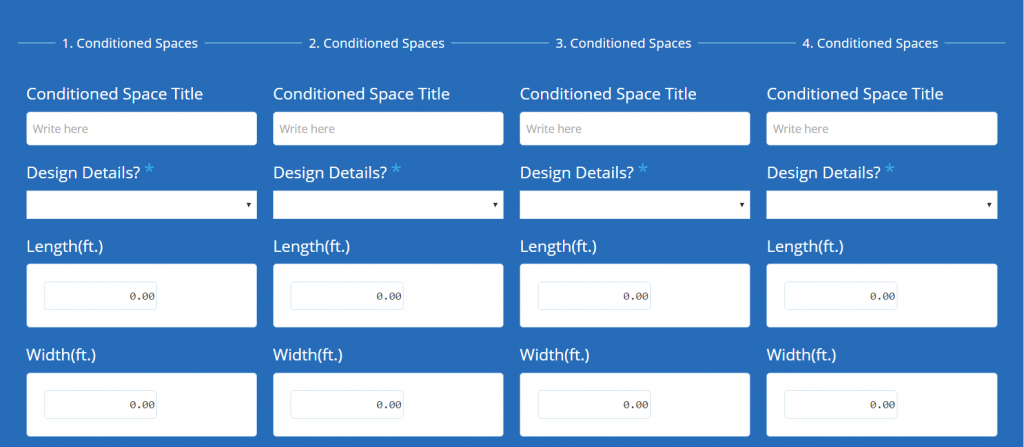Click the first Conditioned Space Title field
This screenshot has height=447, width=1024.
click(x=141, y=129)
